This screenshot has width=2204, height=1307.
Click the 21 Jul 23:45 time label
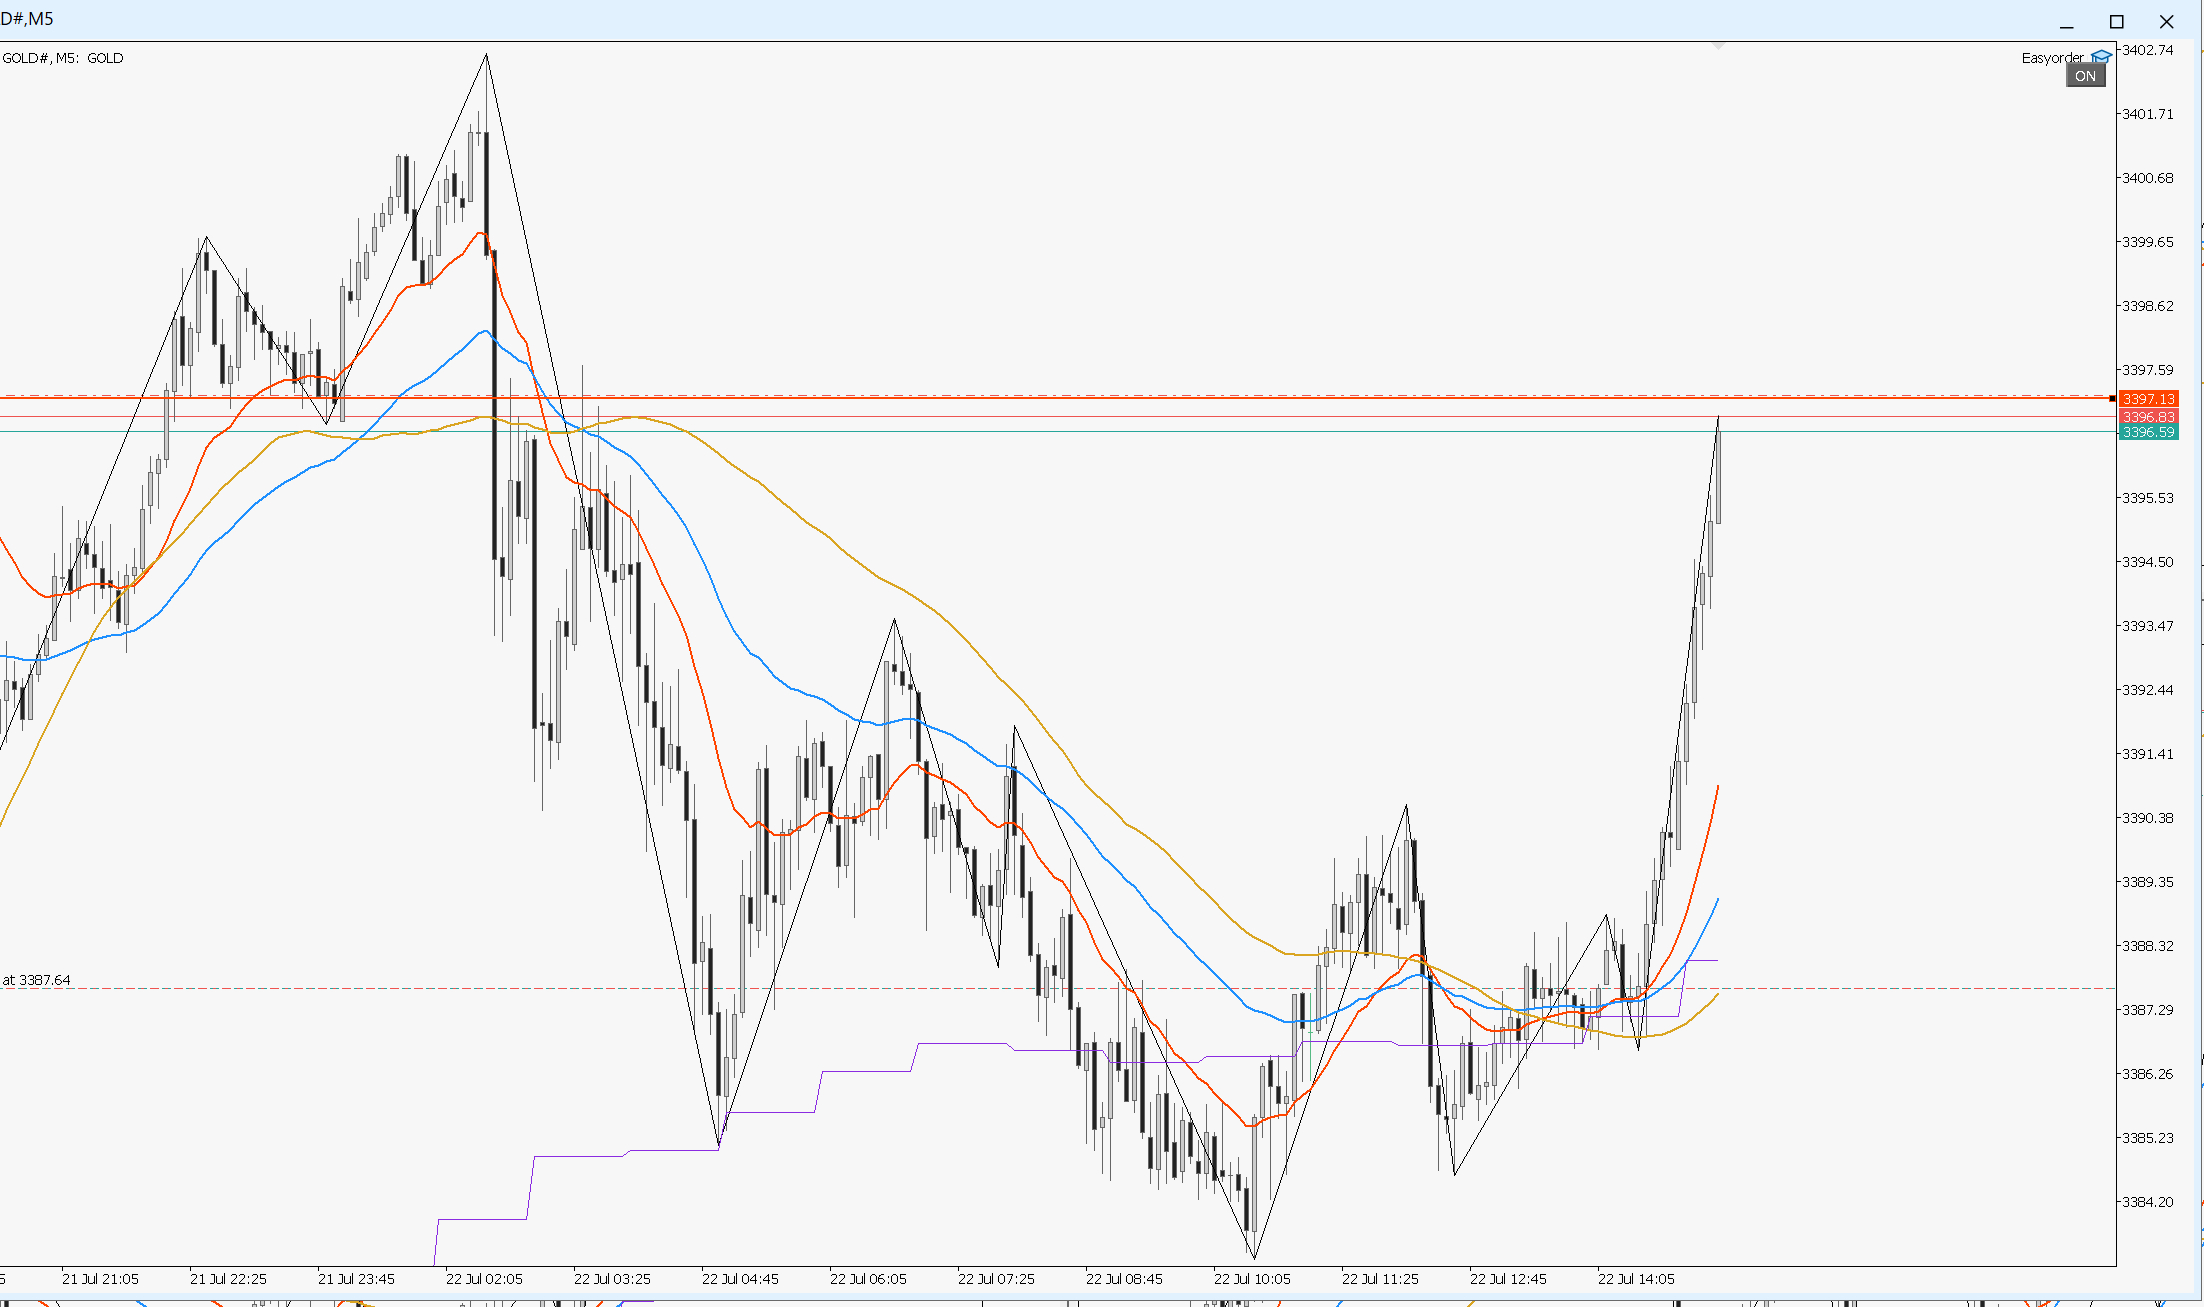[356, 1279]
